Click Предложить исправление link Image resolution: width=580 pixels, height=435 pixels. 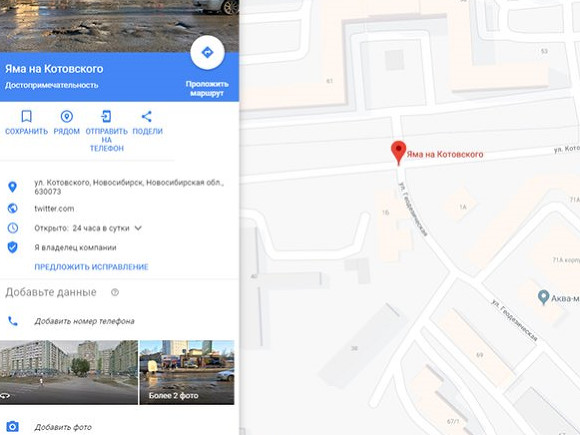point(91,267)
